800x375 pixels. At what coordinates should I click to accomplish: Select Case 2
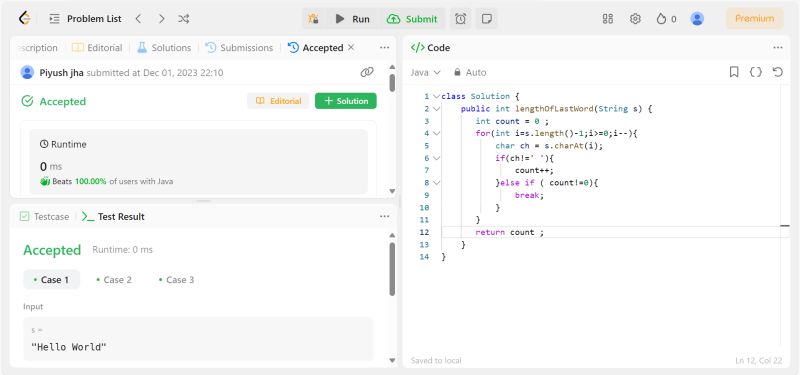pyautogui.click(x=114, y=280)
